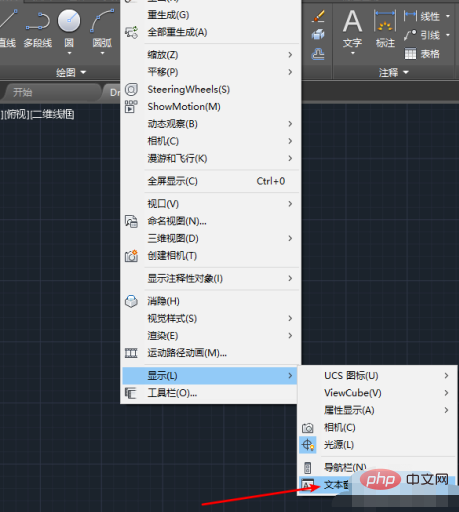Expand the Pan (平移) submenu arrow
Viewport: 459px width, 512px height.
pos(290,72)
